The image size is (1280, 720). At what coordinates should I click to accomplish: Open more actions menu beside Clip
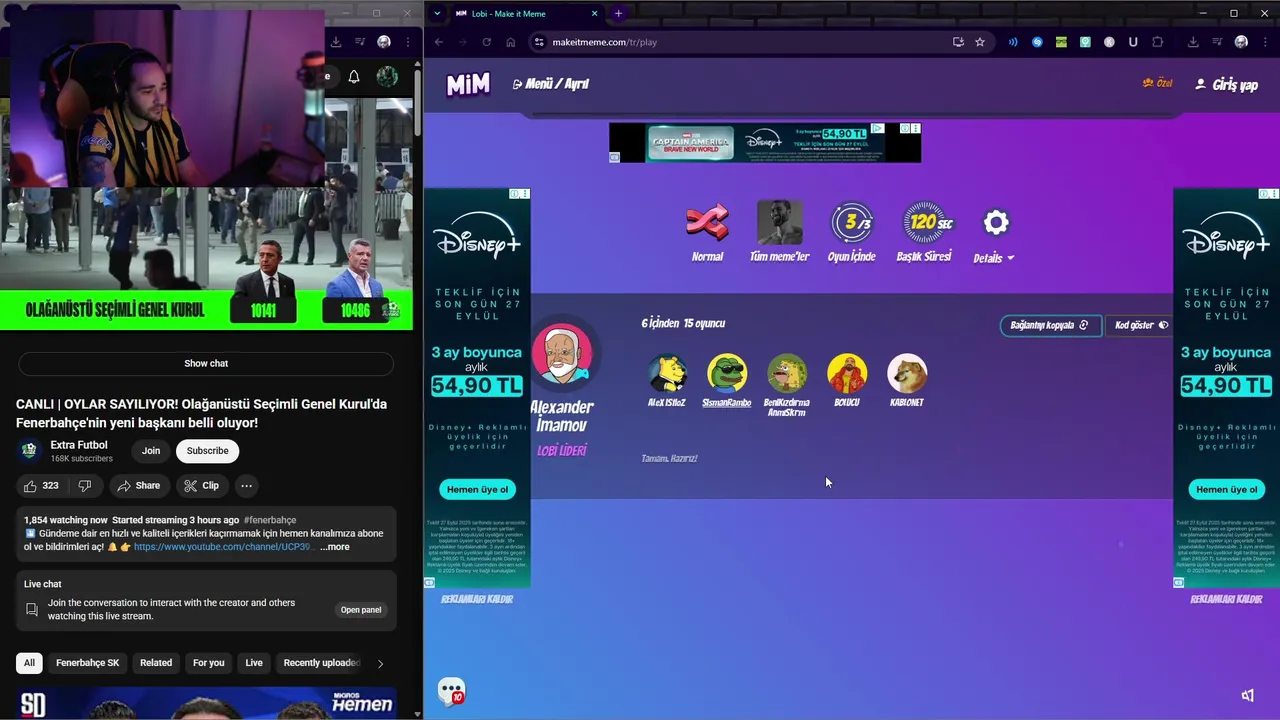pos(246,486)
